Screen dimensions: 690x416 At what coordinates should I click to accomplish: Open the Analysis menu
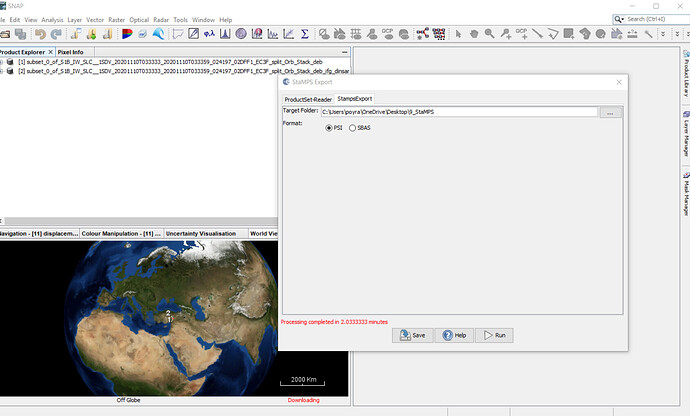52,20
